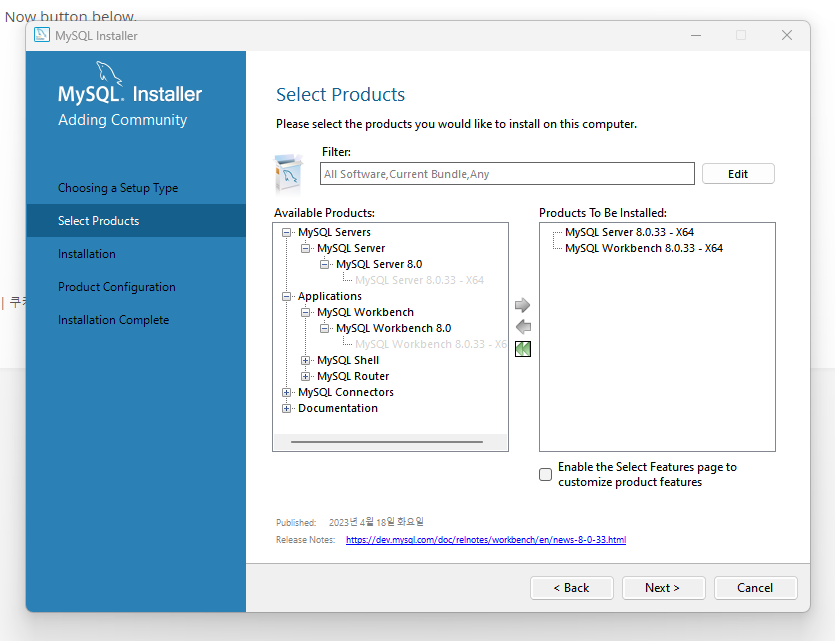Viewport: 835px width, 641px height.
Task: Collapse the MySQL Server subnode
Action: (305, 248)
